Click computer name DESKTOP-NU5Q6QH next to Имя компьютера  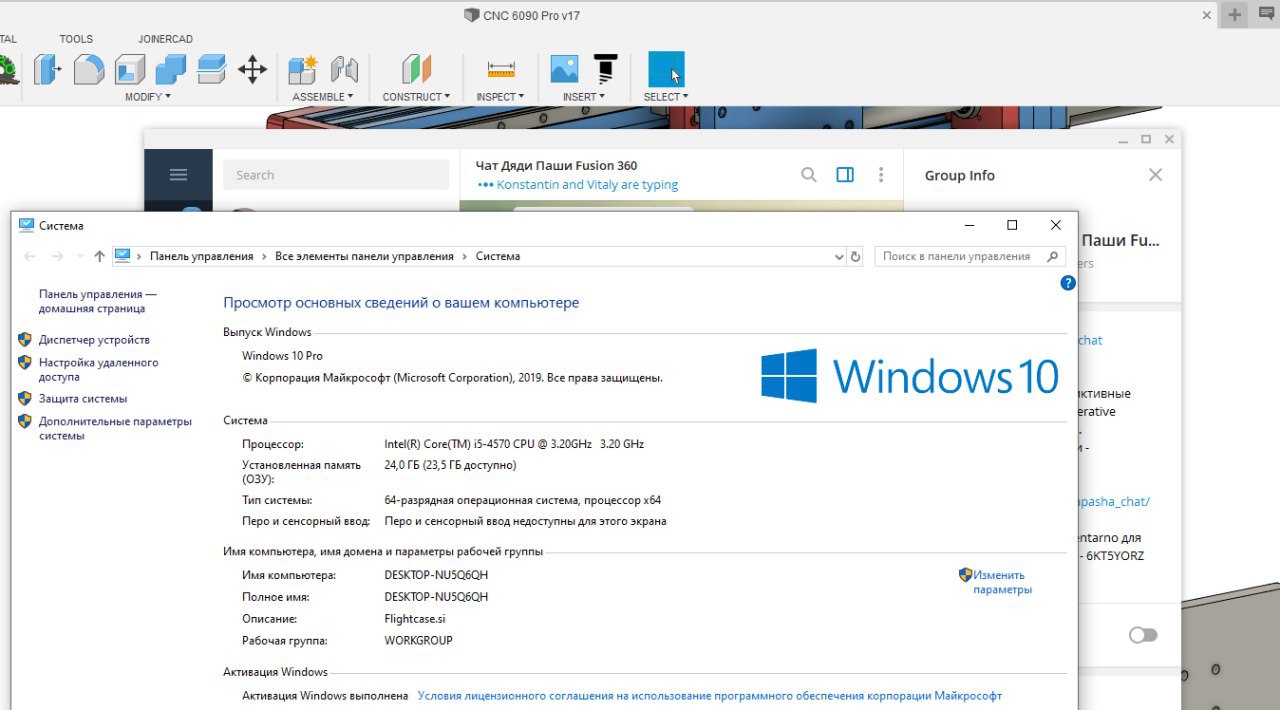[x=436, y=575]
